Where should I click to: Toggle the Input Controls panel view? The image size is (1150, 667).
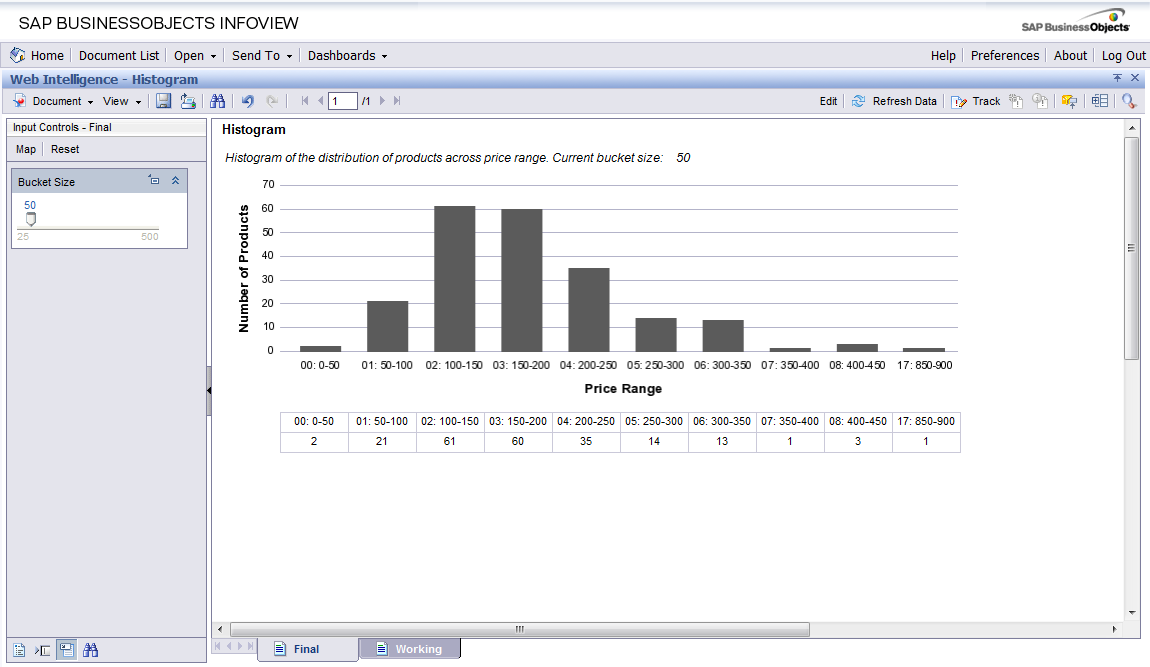66,649
